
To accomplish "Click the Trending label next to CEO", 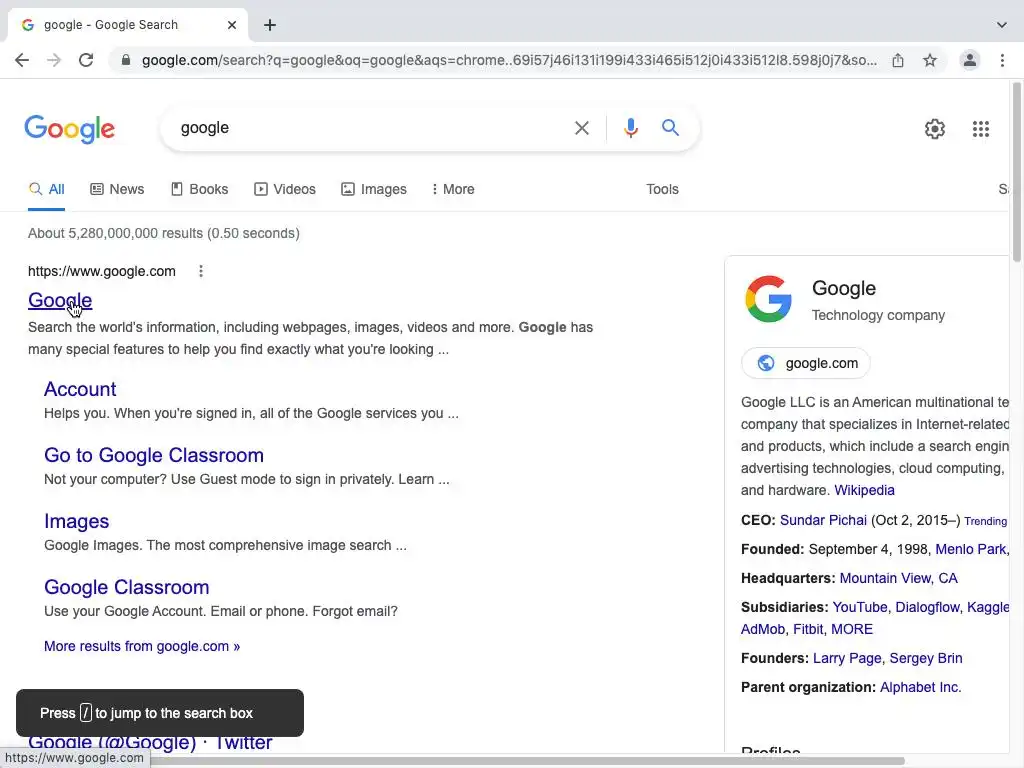I will click(985, 521).
